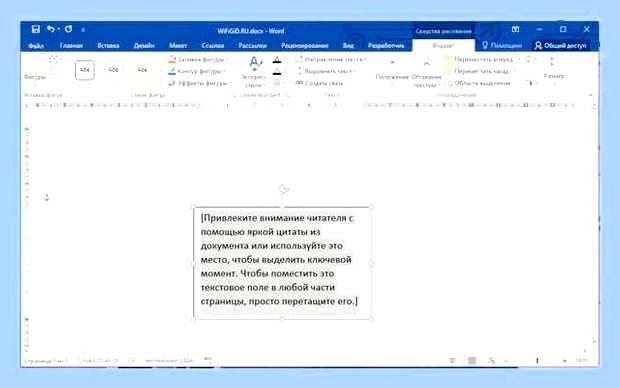620x388 pixels.
Task: Select the second Абв shape style preset
Action: [x=113, y=70]
